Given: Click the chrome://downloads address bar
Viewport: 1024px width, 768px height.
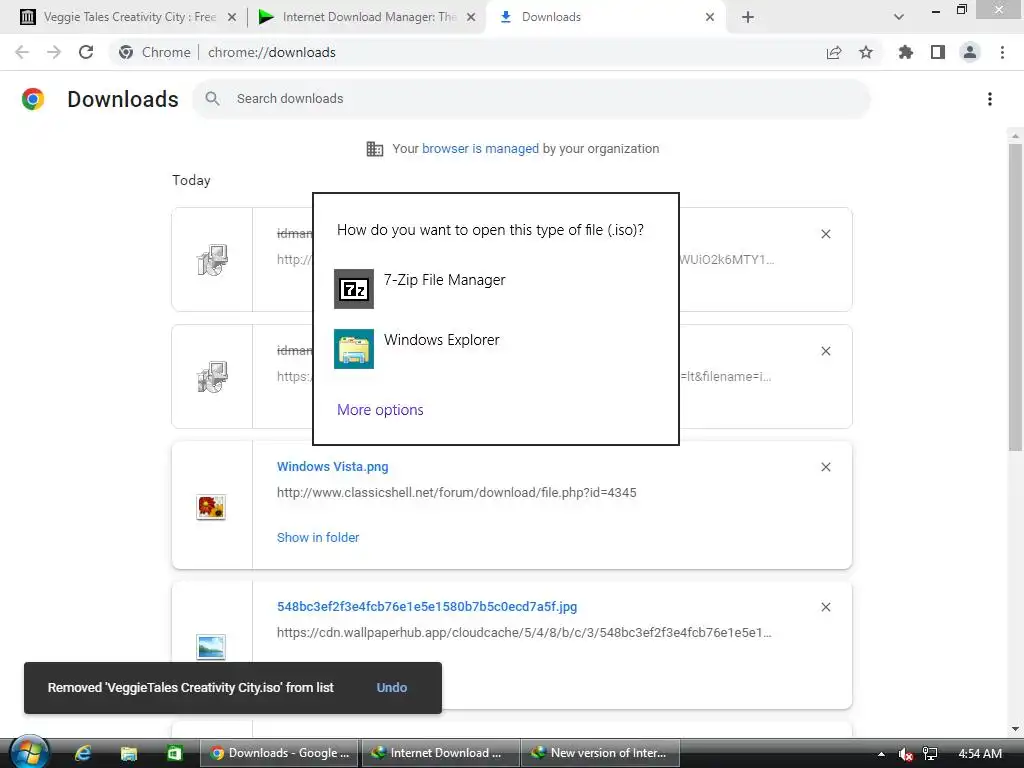Looking at the screenshot, I should tap(271, 52).
